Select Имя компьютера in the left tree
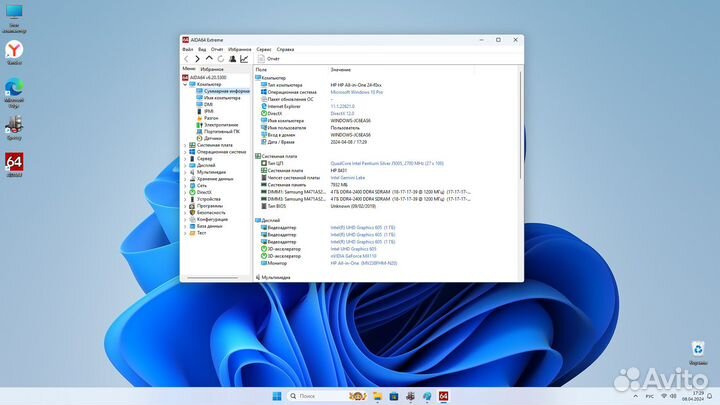Viewport: 720px width, 405px height. coord(222,98)
